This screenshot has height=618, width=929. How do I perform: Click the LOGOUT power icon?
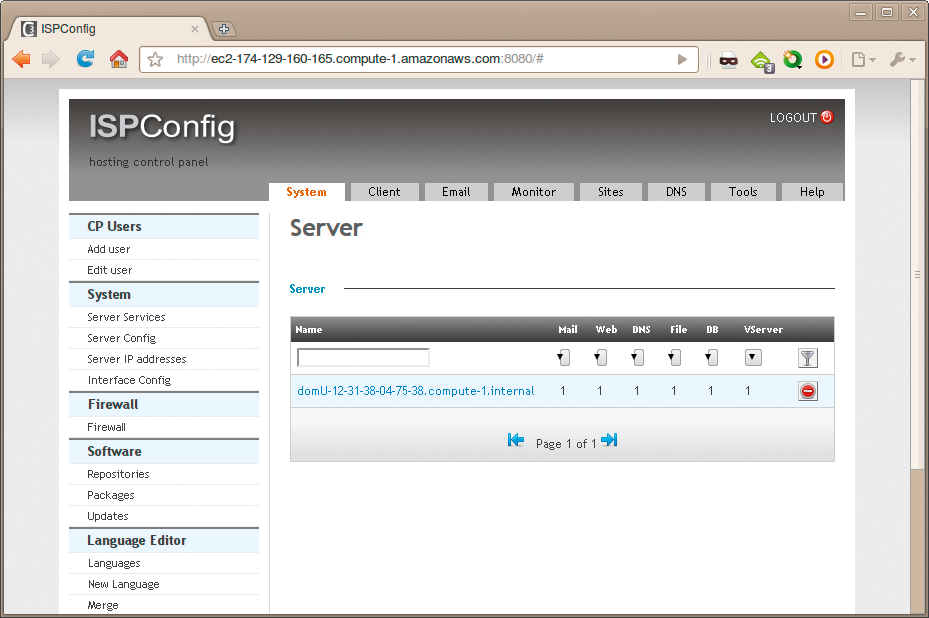(827, 117)
